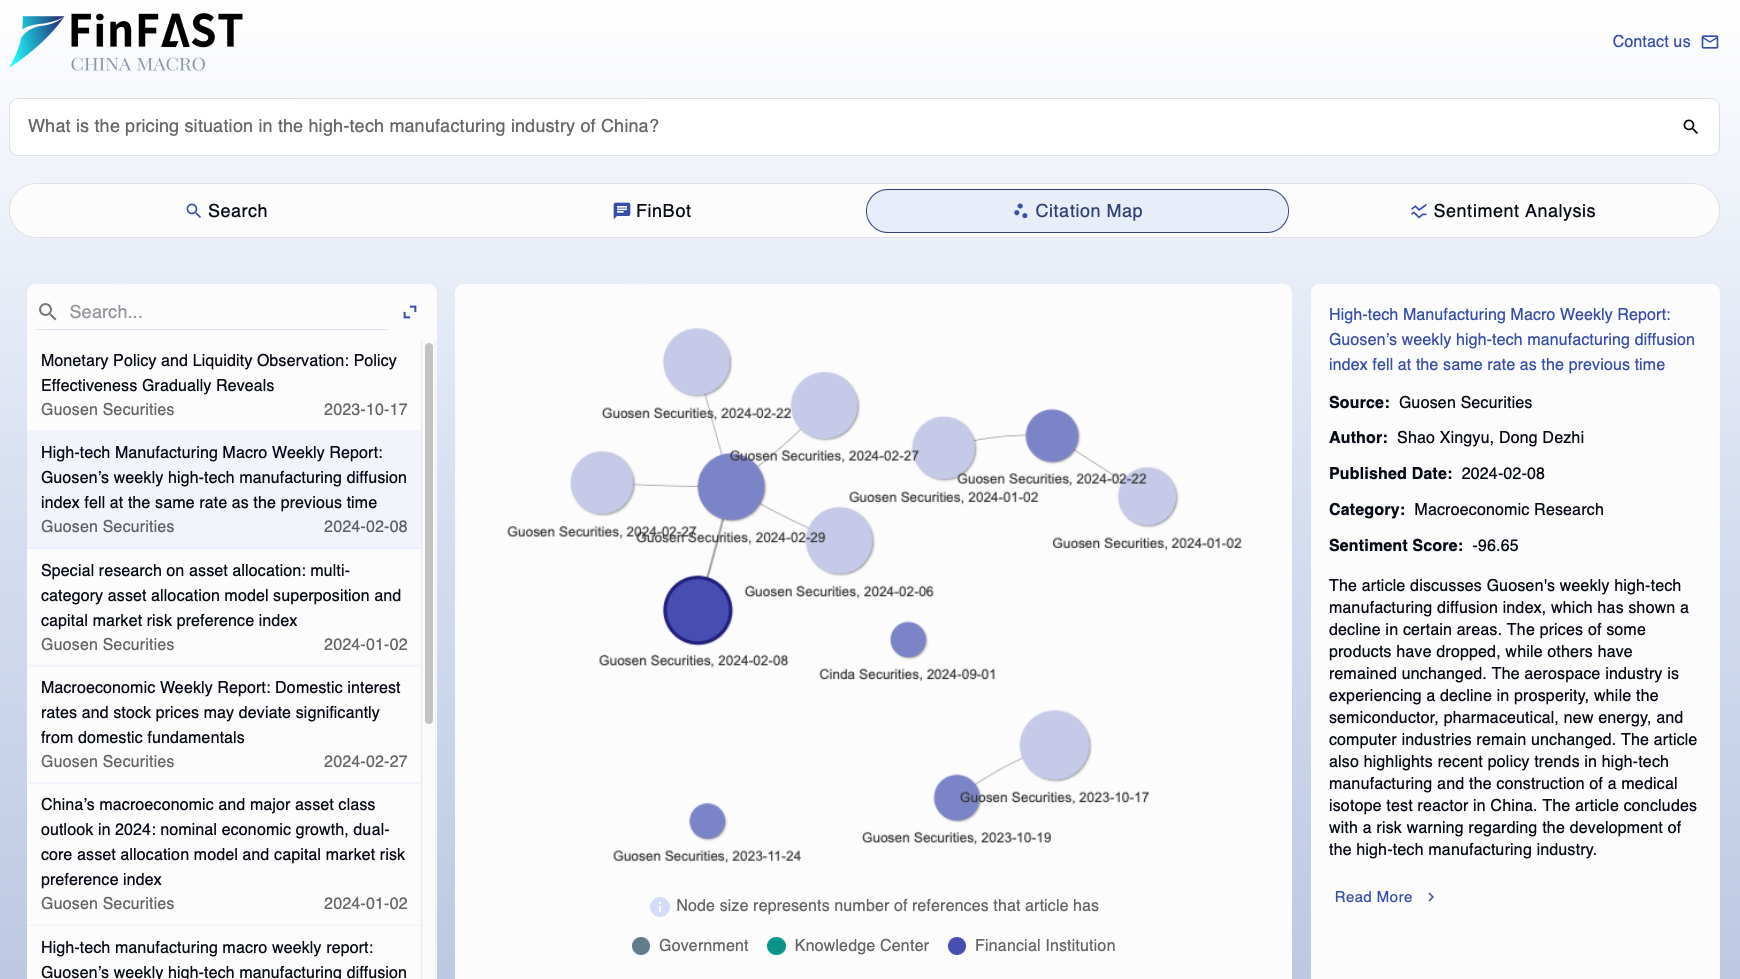The width and height of the screenshot is (1740, 979).
Task: Select Macroeconomic Weekly Report domestic interest rates article
Action: click(x=224, y=724)
